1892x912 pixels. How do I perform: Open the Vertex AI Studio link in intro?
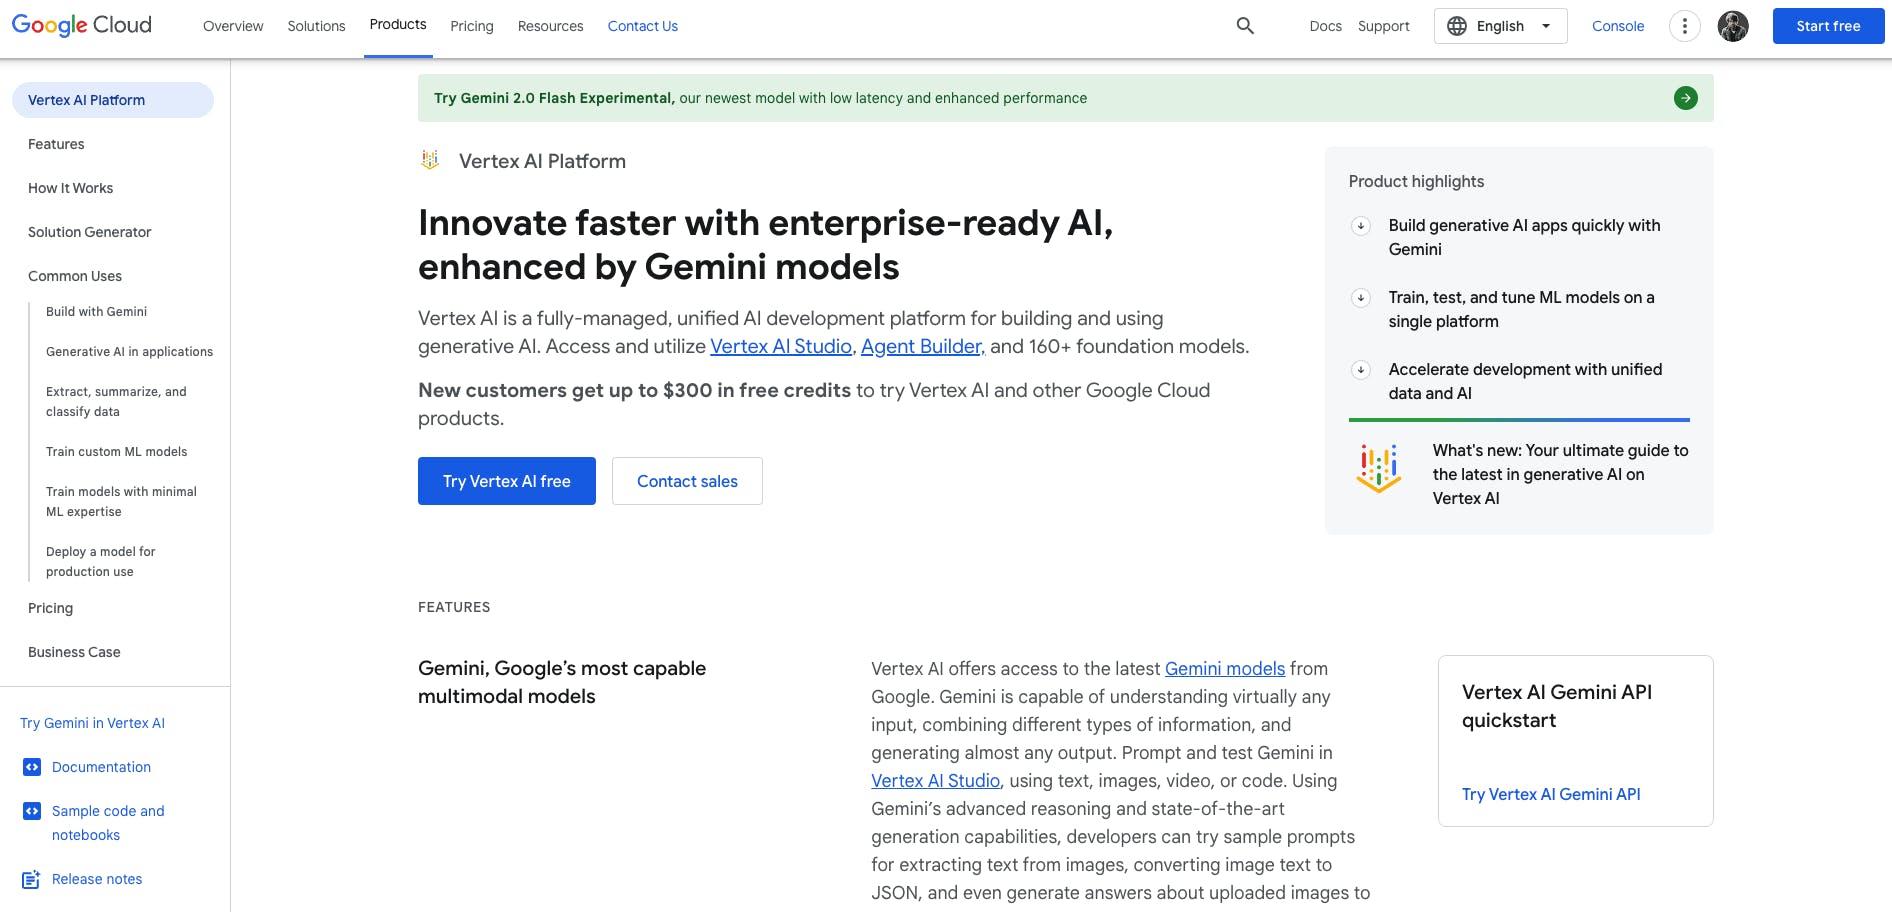click(x=781, y=346)
